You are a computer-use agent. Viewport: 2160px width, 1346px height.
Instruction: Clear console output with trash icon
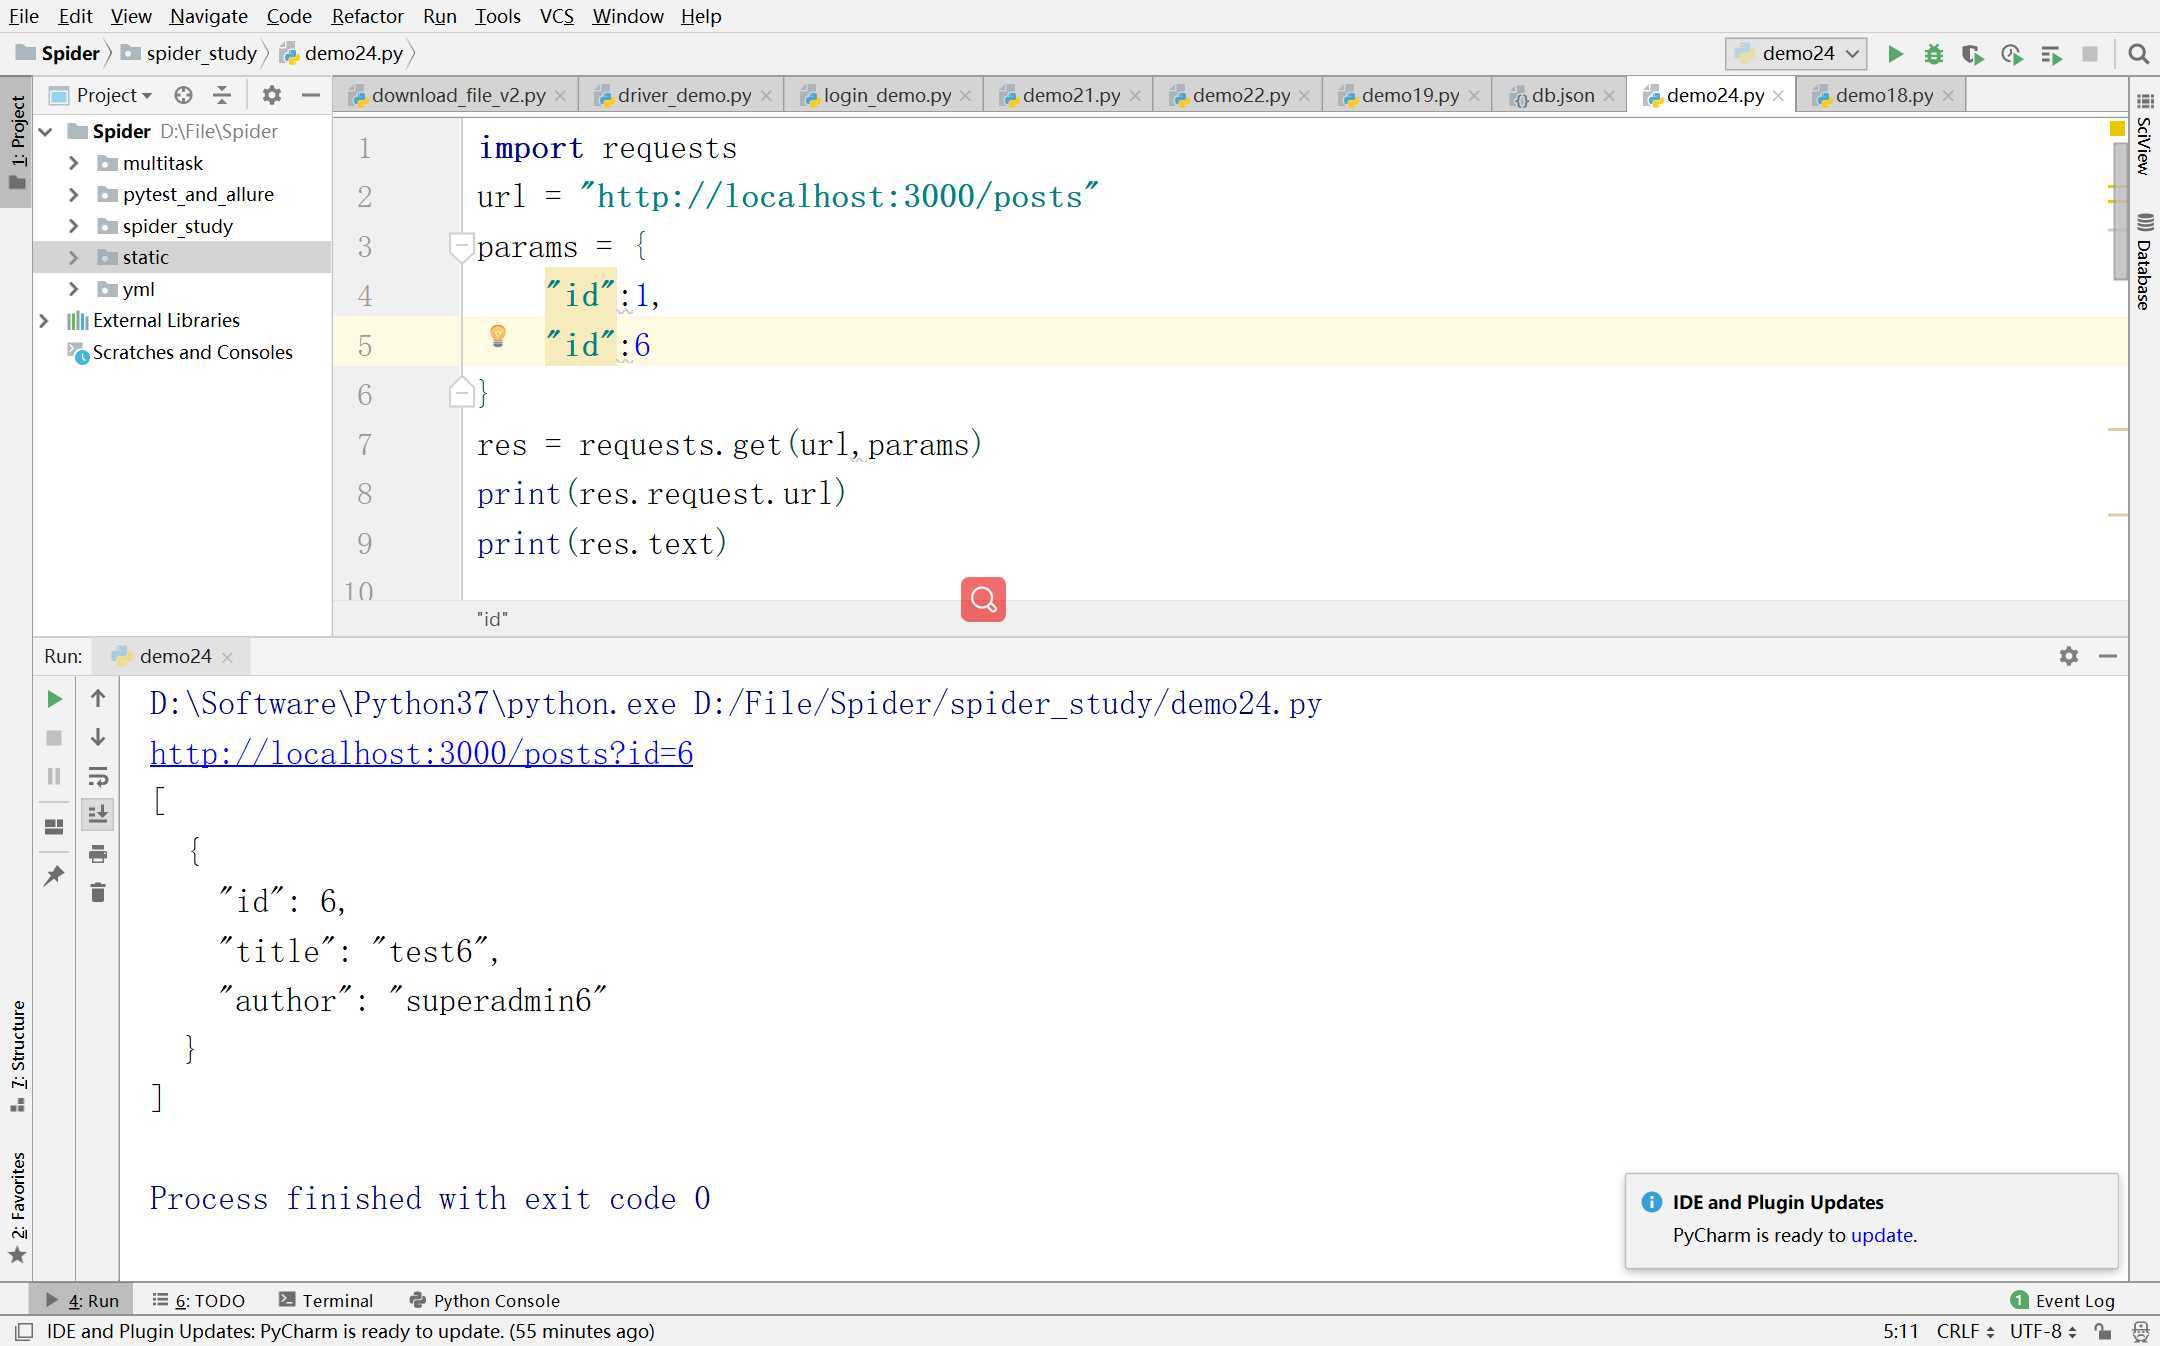98,892
